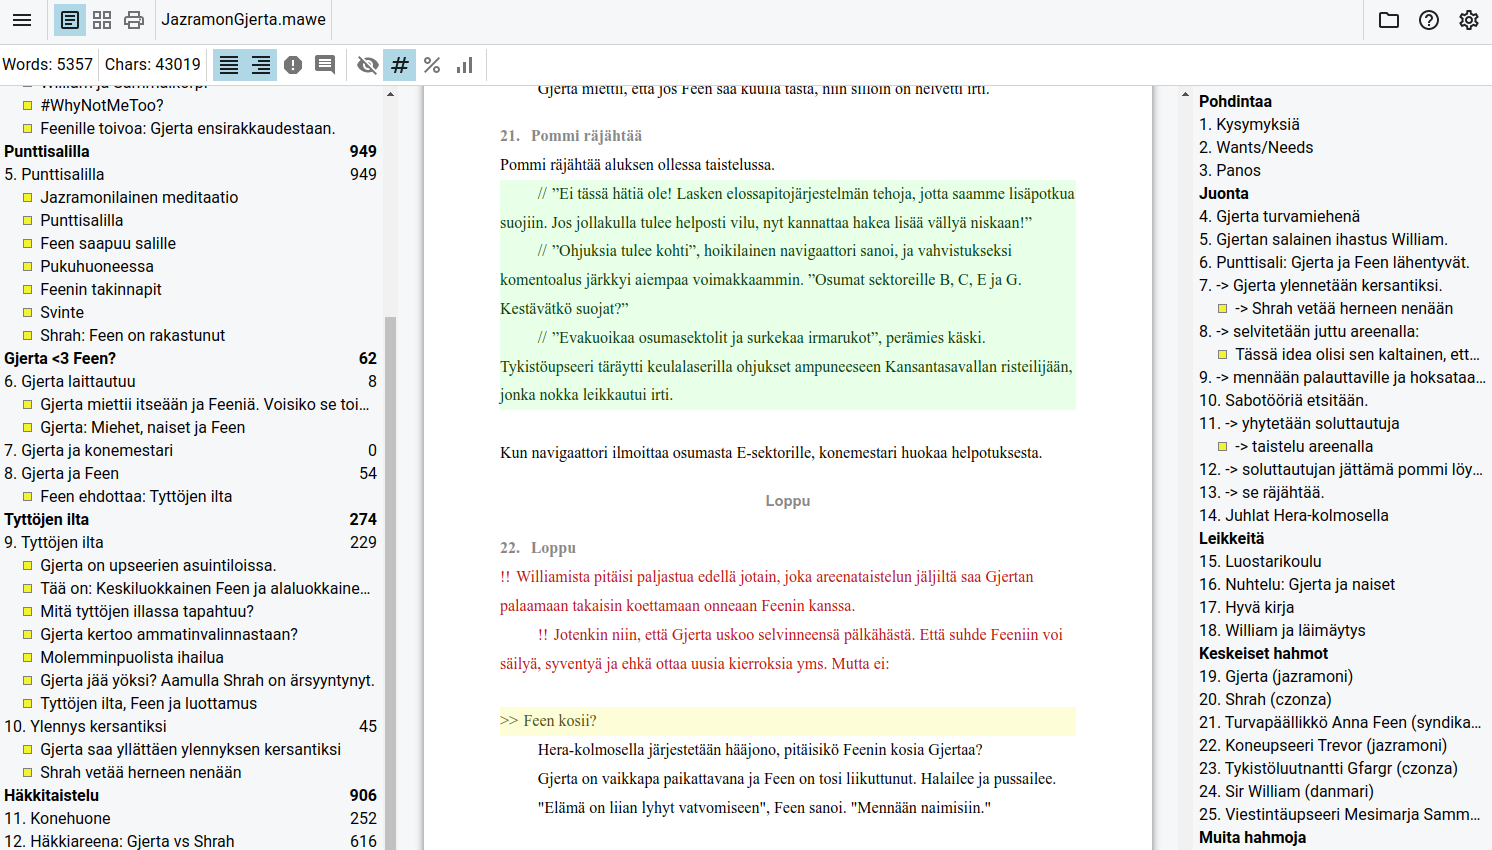Open chapter 11. Konehuone

[190, 818]
